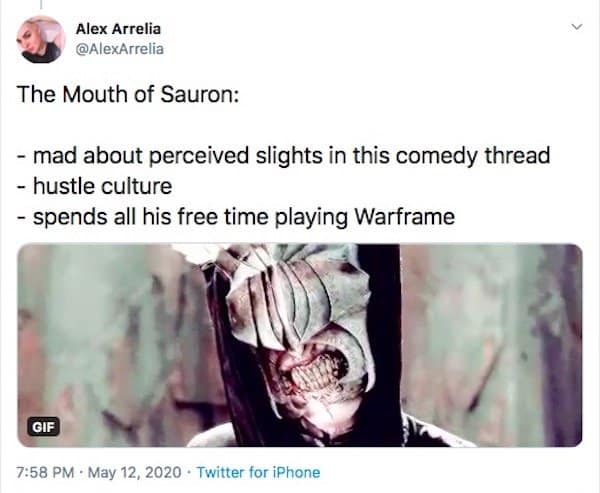Screen dimensions: 600x493
Task: Click the 'spends all his free time' line
Action: (x=236, y=217)
